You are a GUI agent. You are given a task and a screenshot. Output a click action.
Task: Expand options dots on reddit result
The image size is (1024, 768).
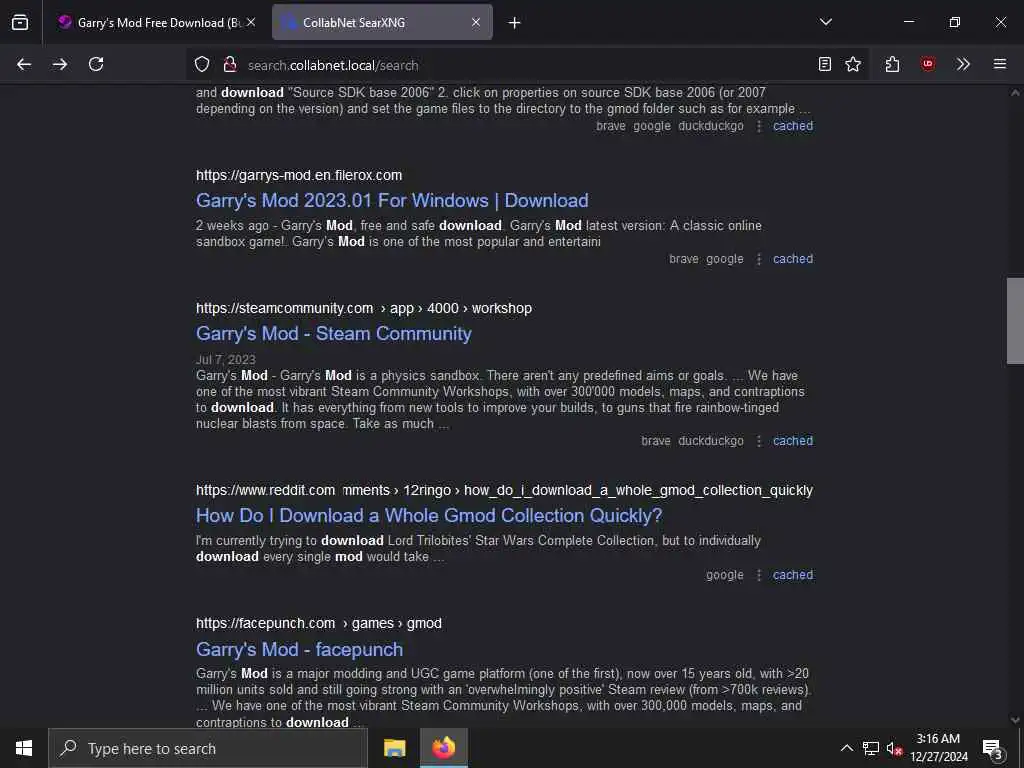[759, 575]
